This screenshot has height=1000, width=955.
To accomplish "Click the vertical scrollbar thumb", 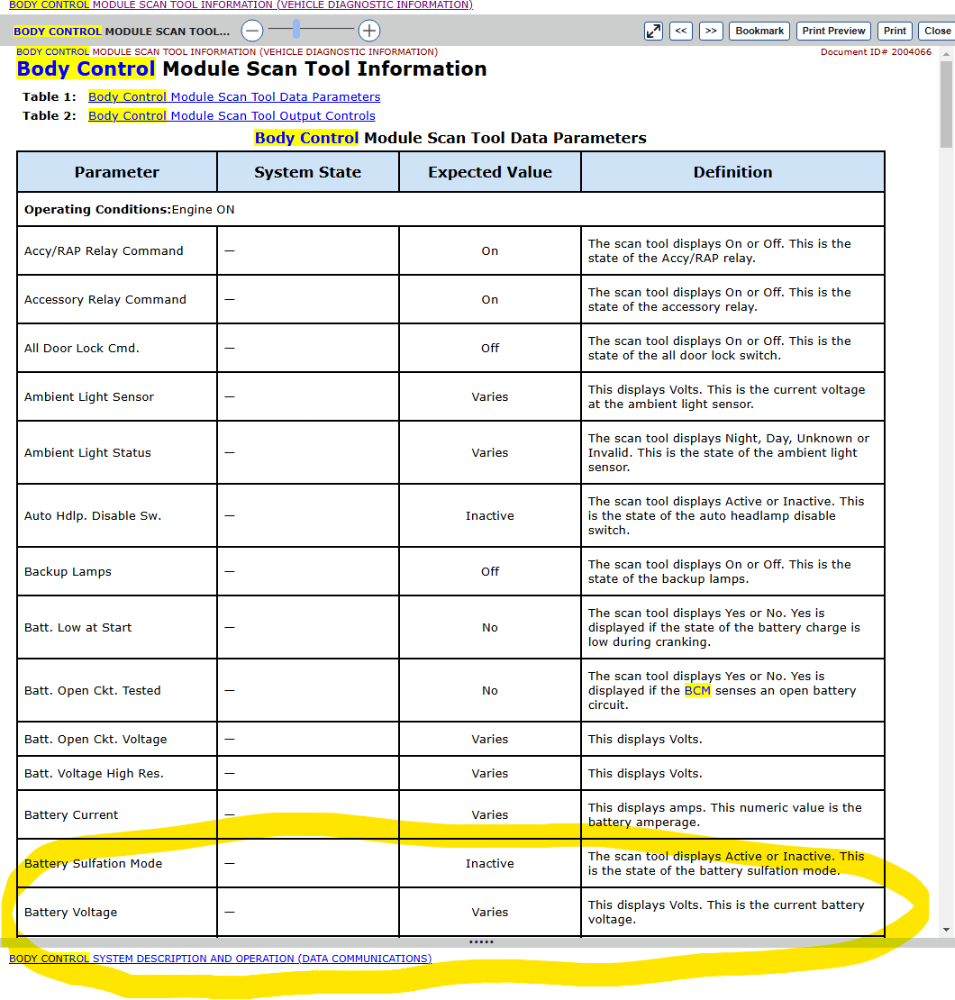I will point(946,105).
